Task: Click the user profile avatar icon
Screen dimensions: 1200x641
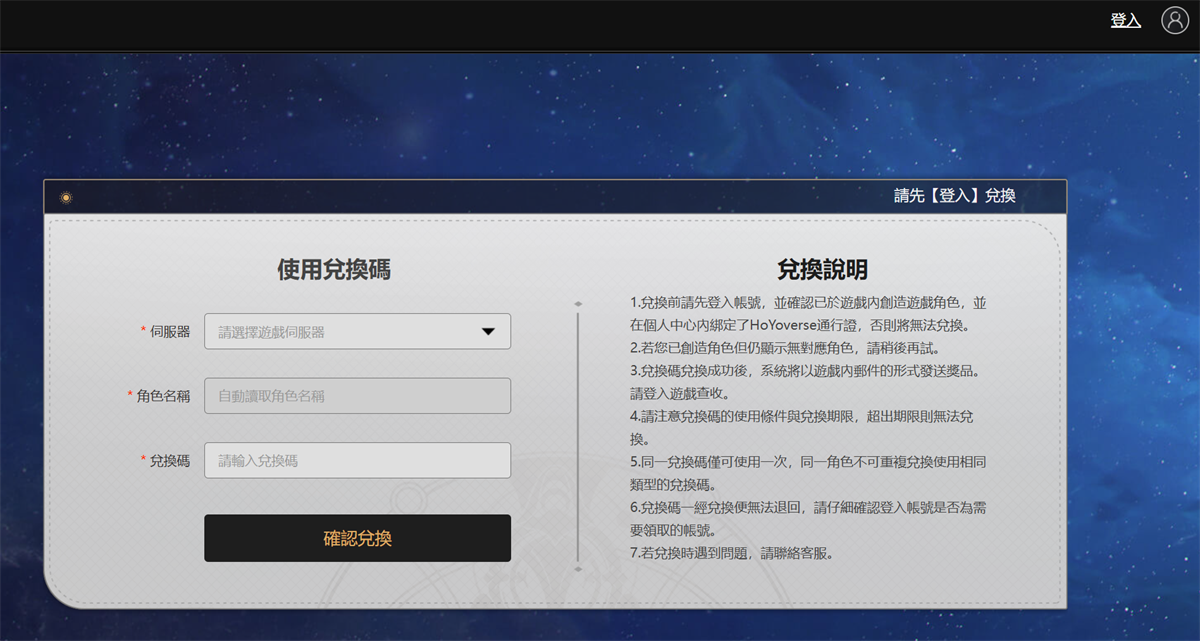Action: pyautogui.click(x=1174, y=20)
